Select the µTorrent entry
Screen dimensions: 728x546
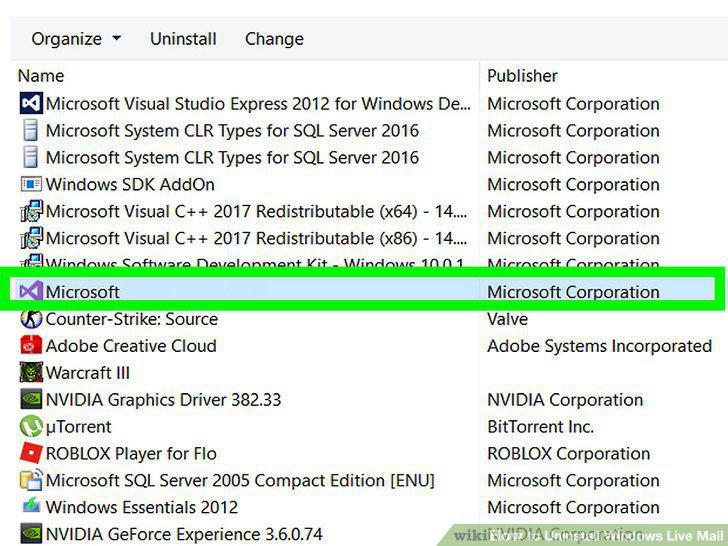78,427
